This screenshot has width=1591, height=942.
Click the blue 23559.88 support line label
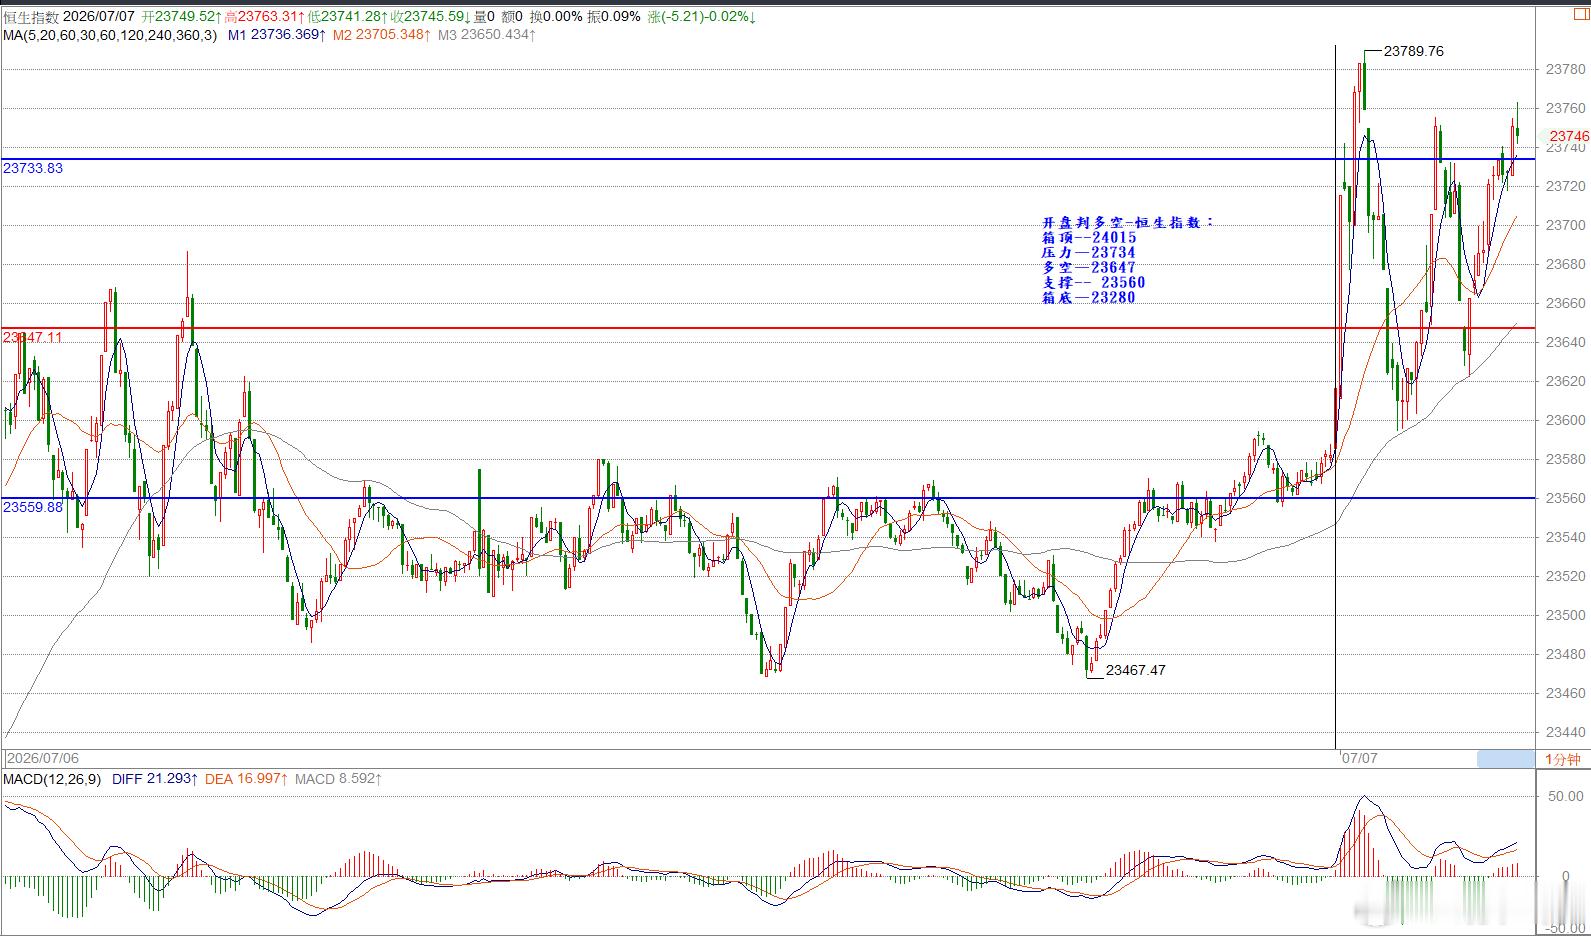tap(33, 507)
